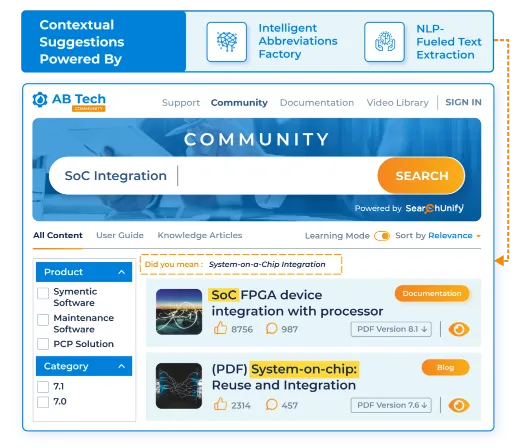Select the 7.1 category checkbox

(x=43, y=386)
